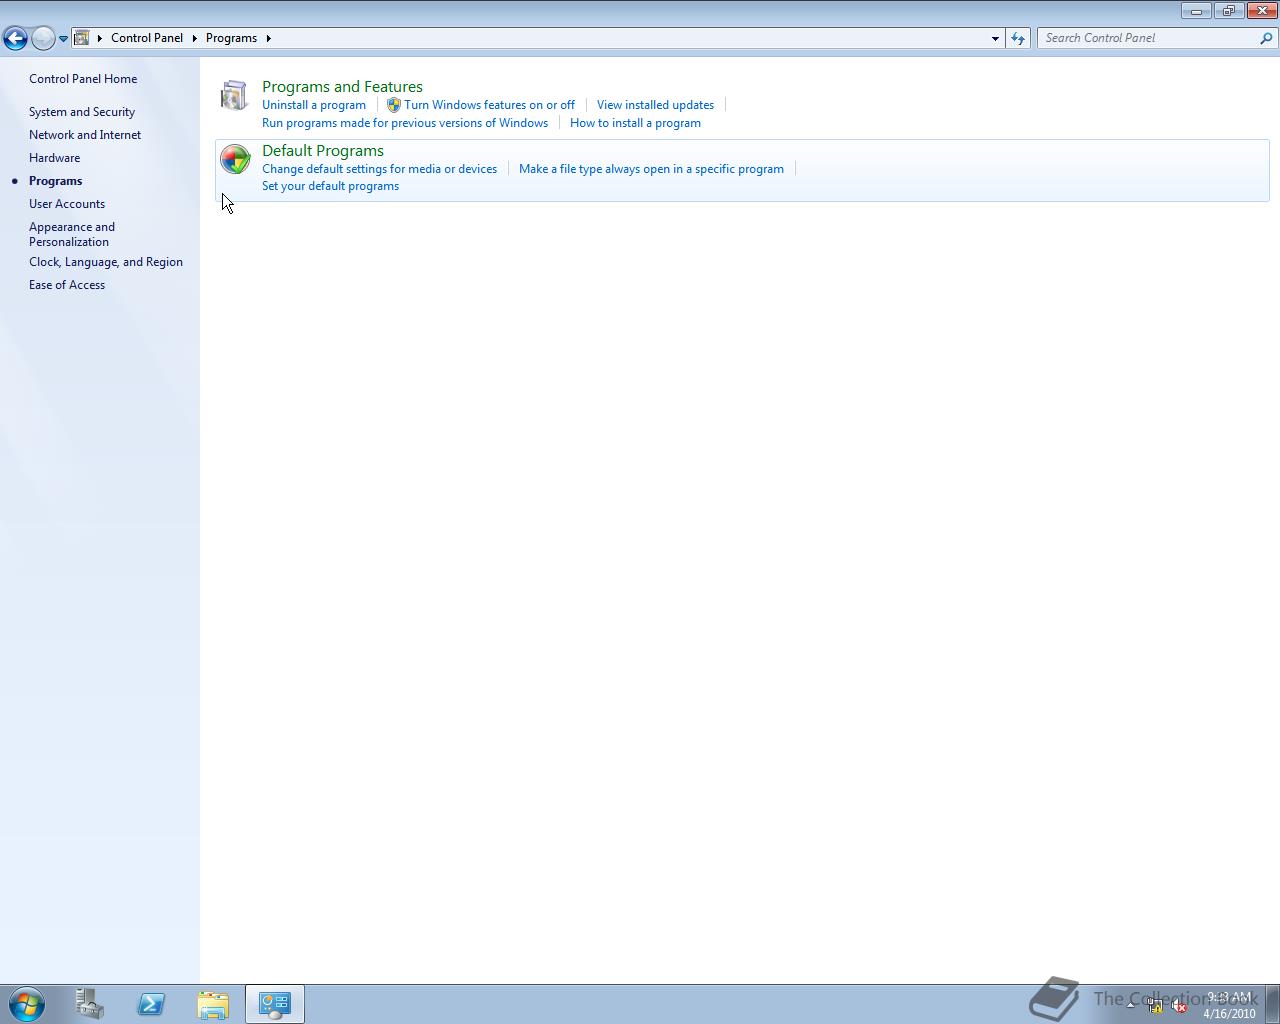Image resolution: width=1280 pixels, height=1024 pixels.
Task: Open Change default settings for media or devices
Action: tap(379, 169)
